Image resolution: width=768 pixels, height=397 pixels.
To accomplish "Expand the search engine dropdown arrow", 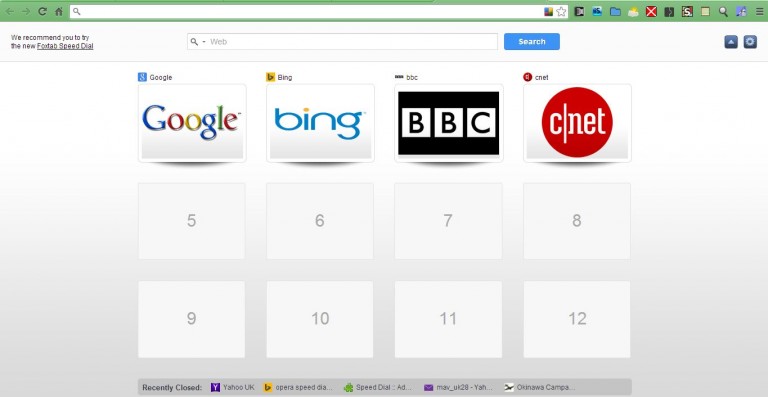I will [x=204, y=42].
